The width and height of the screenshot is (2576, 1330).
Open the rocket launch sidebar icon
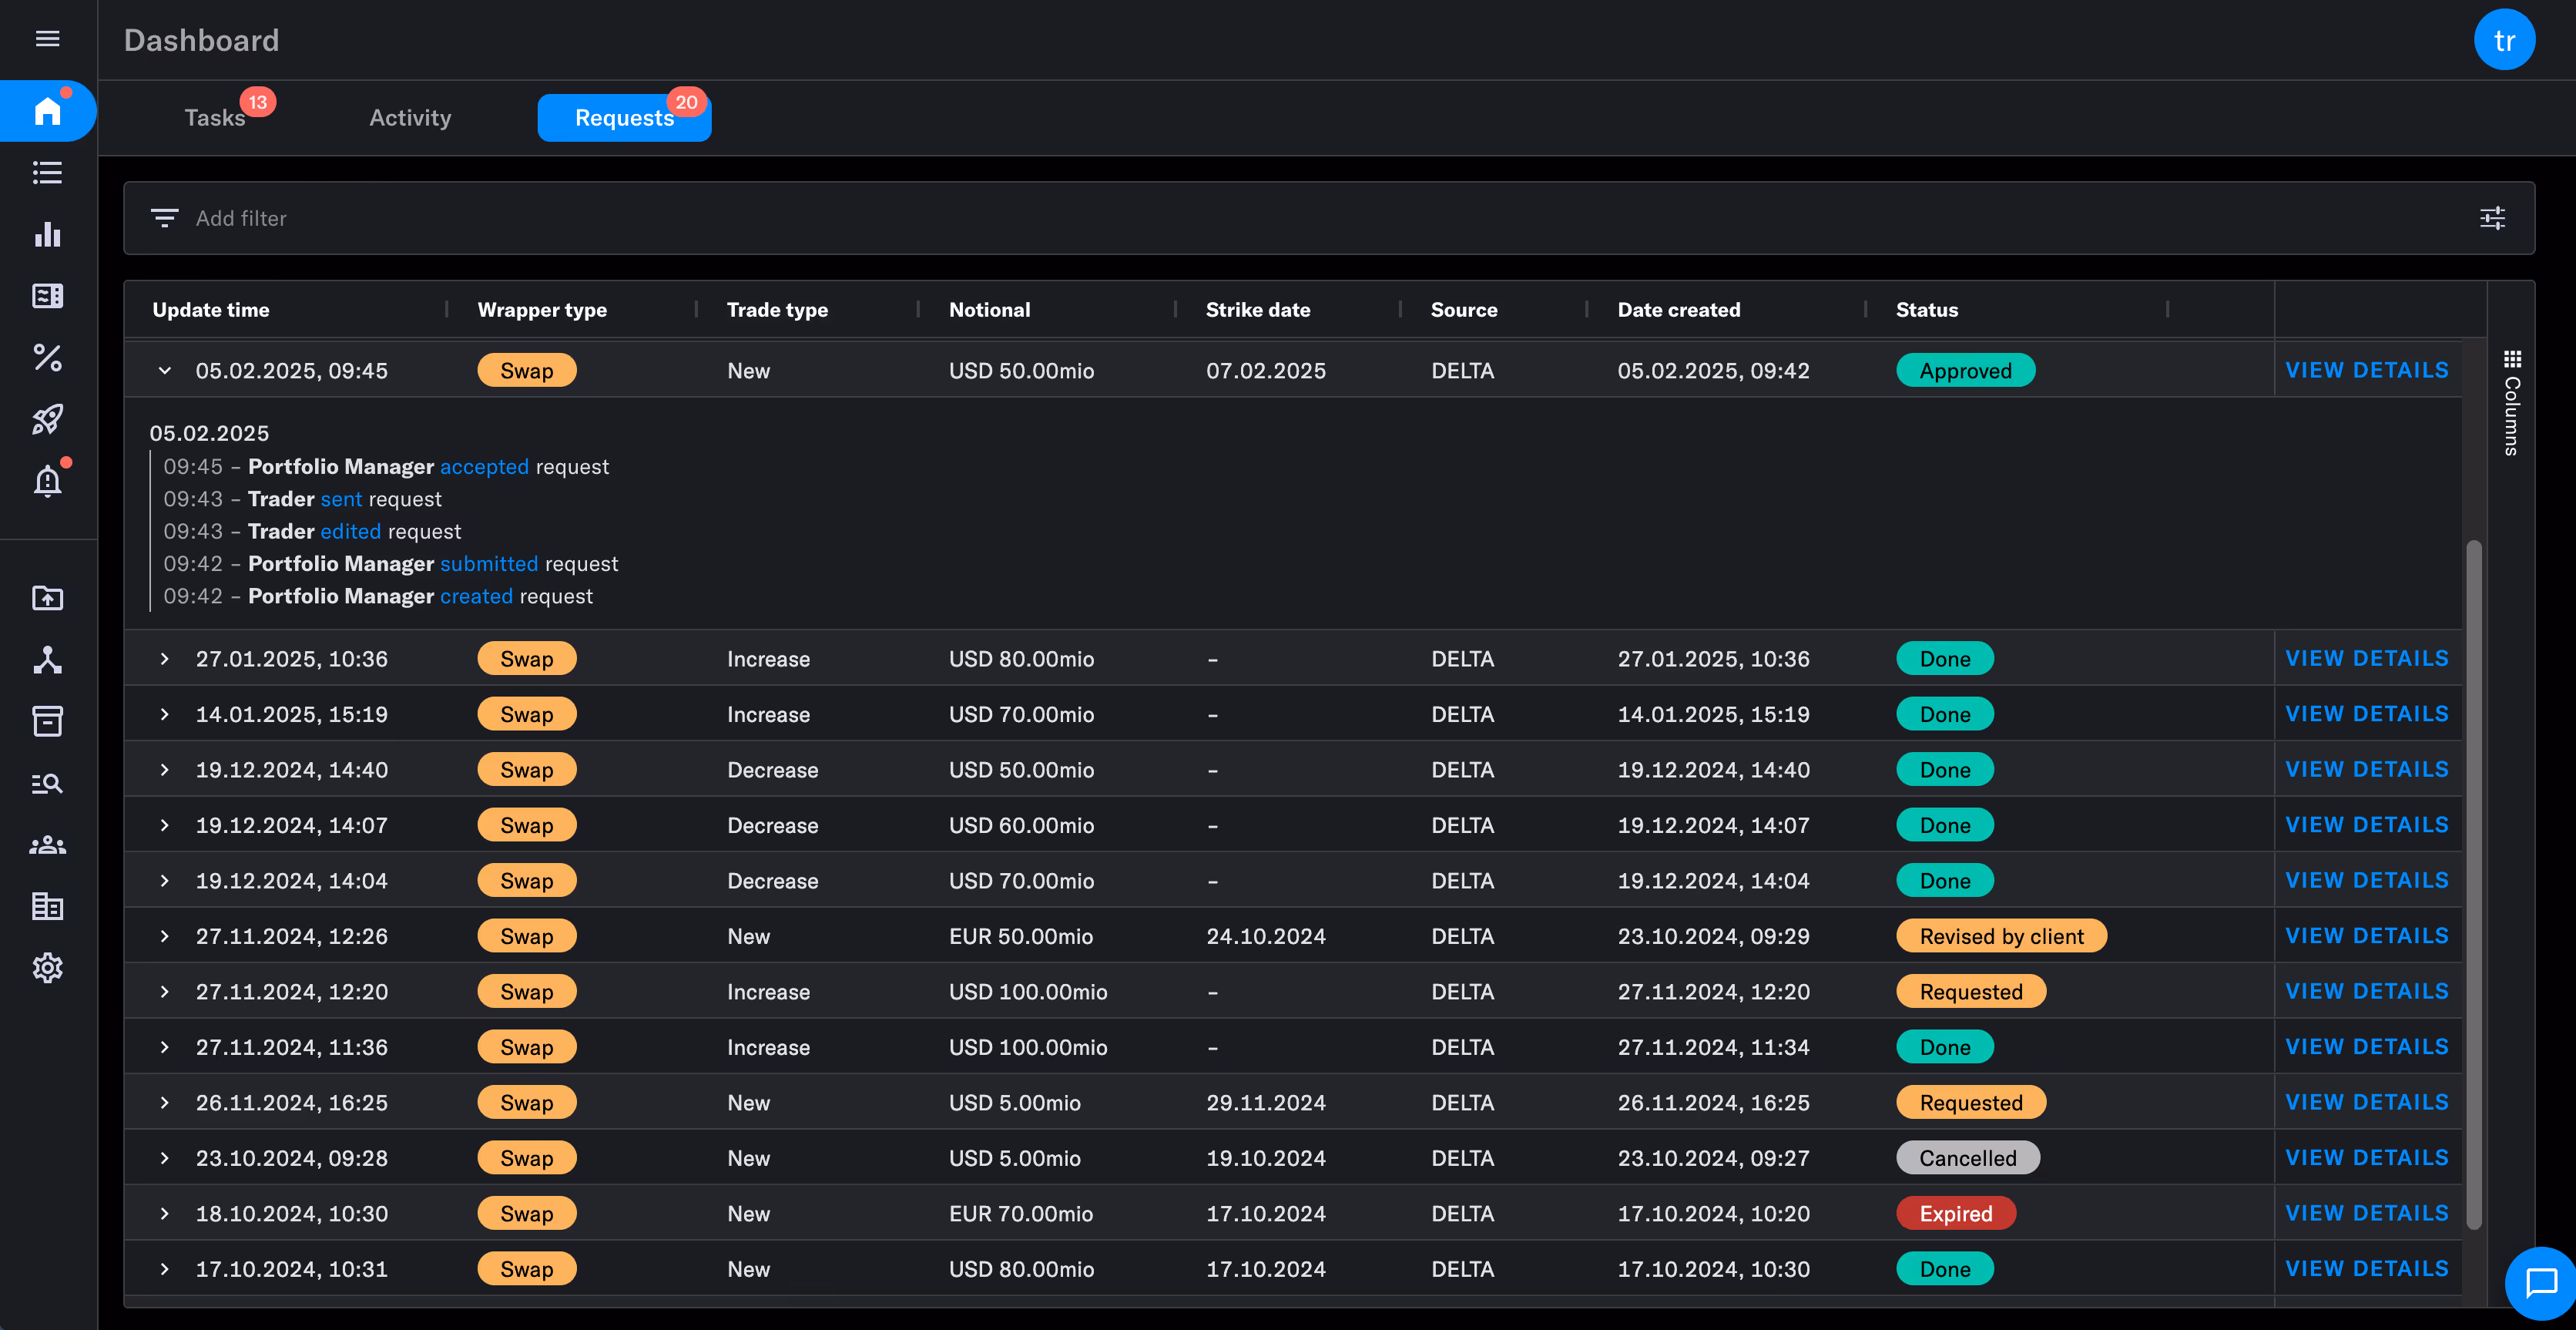click(47, 419)
